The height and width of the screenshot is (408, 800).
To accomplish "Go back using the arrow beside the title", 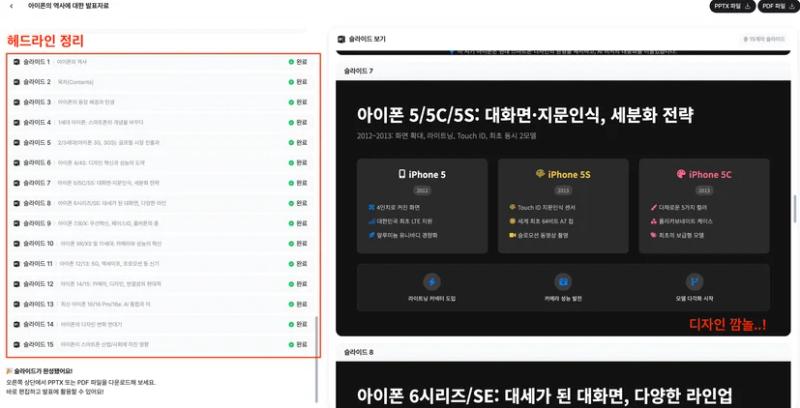I will (11, 6).
